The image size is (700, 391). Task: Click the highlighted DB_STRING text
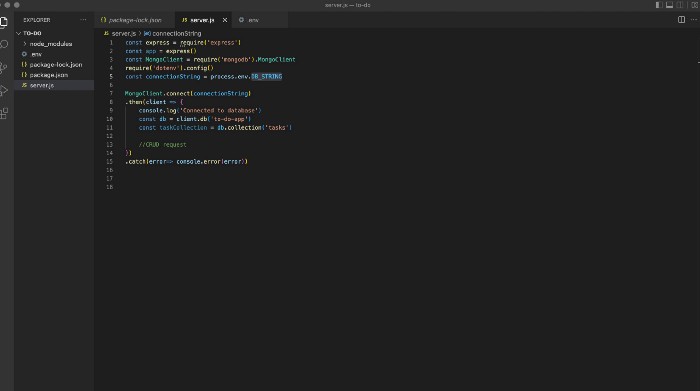tap(267, 77)
